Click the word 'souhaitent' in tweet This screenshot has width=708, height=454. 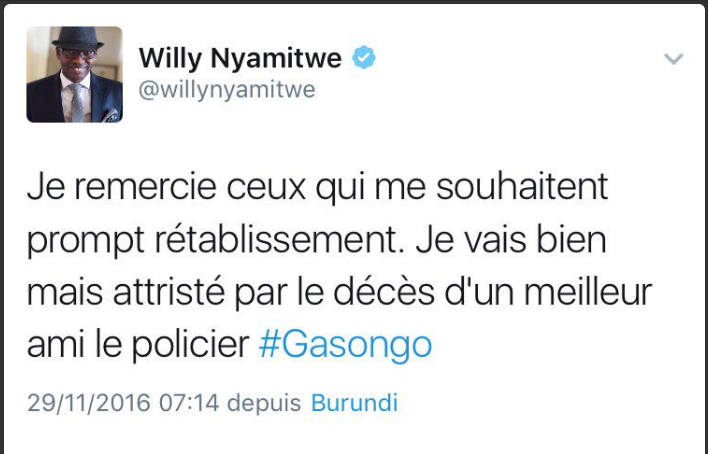point(522,188)
